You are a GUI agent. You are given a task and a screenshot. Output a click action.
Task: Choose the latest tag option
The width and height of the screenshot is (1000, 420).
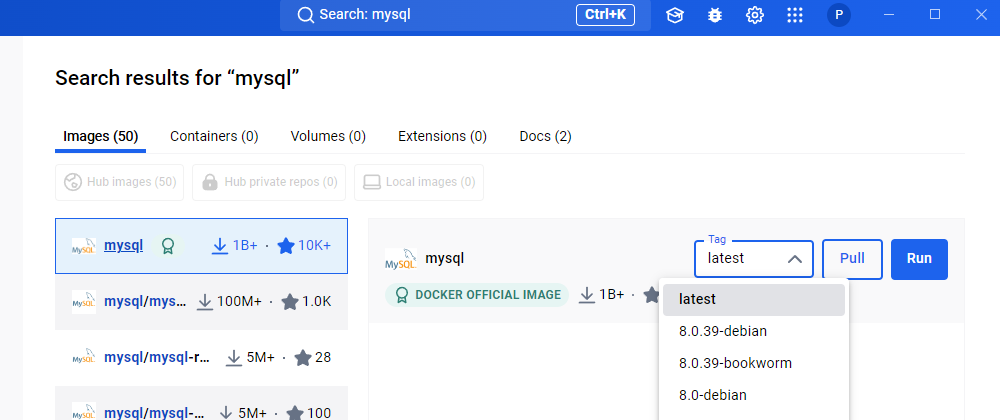coord(754,300)
